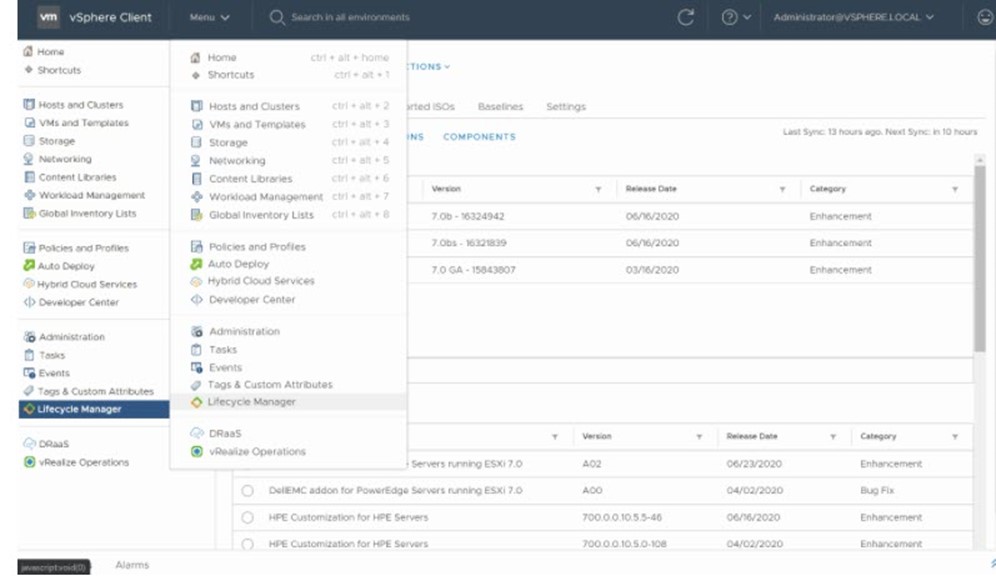This screenshot has height=576, width=996.
Task: Expand the Administrator@VSPHERE.LOCAL user menu
Action: coord(854,17)
